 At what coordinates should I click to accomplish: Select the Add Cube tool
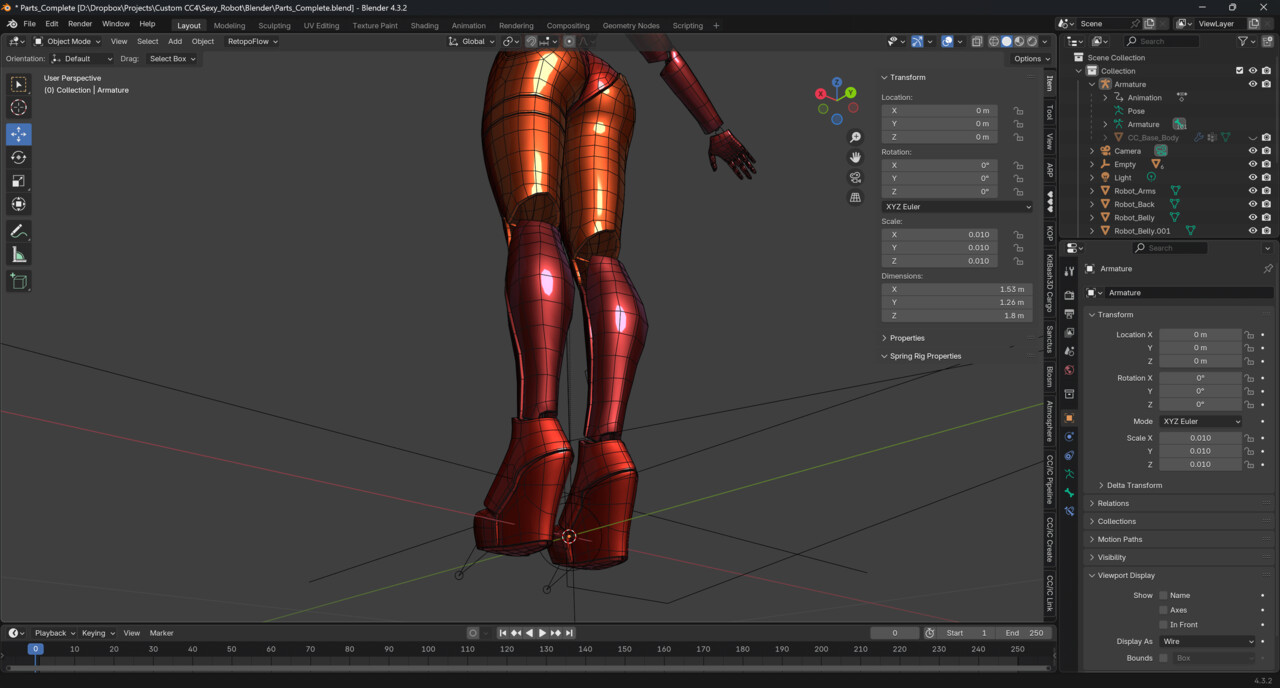[19, 282]
